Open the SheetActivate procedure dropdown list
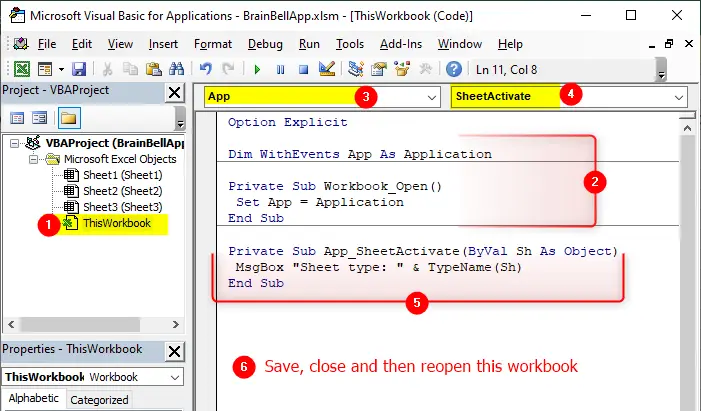 [679, 97]
